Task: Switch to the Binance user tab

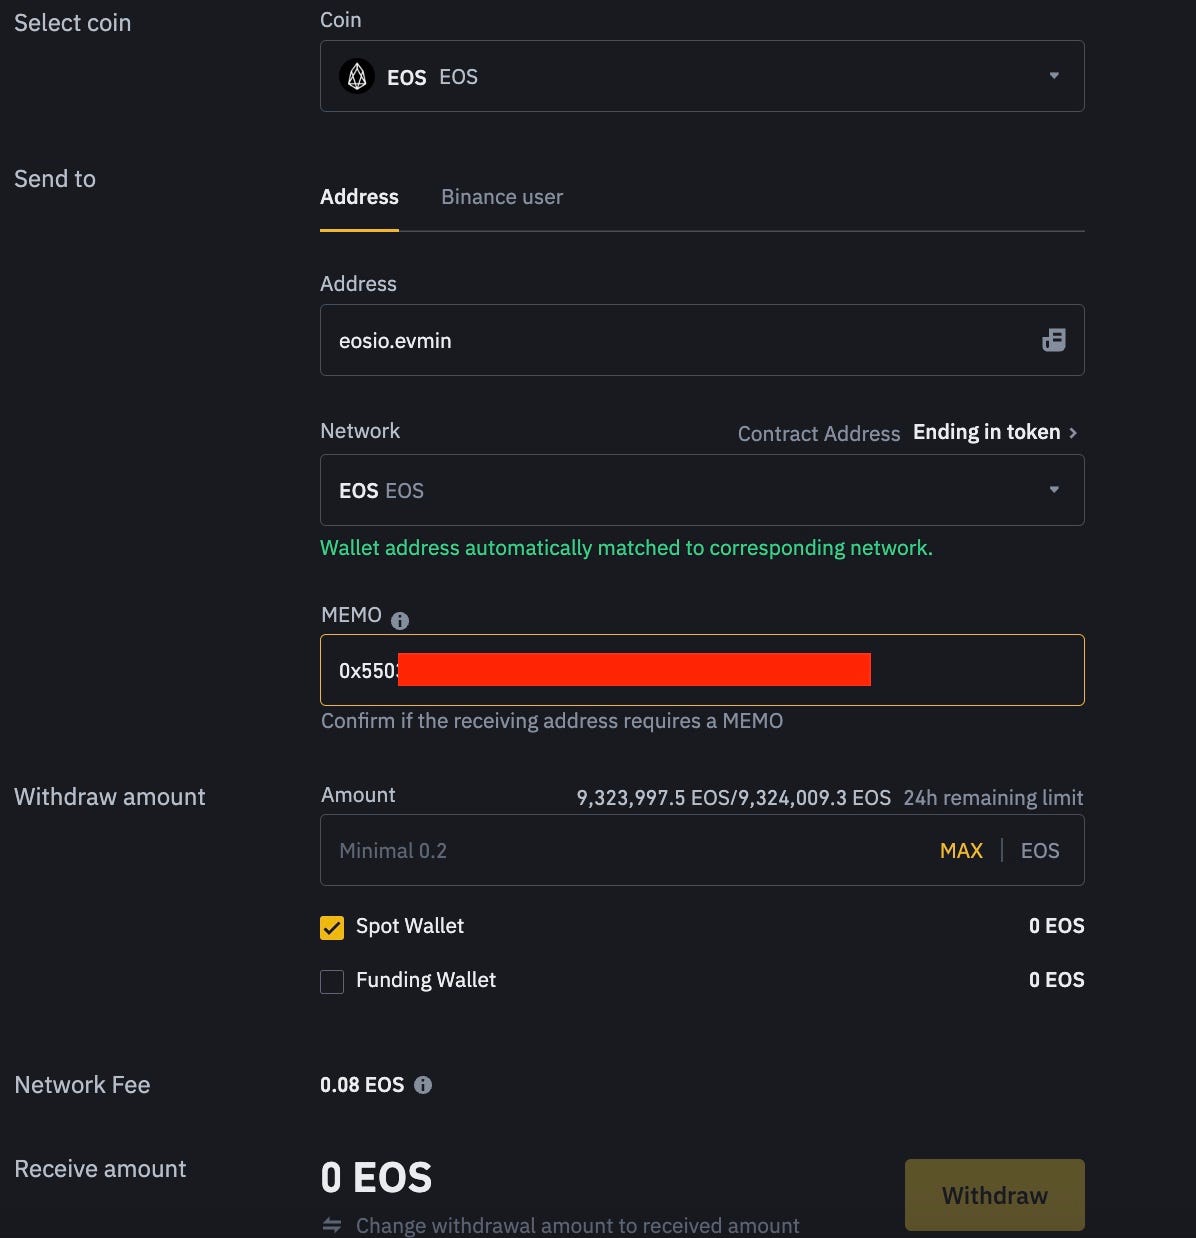Action: point(502,196)
